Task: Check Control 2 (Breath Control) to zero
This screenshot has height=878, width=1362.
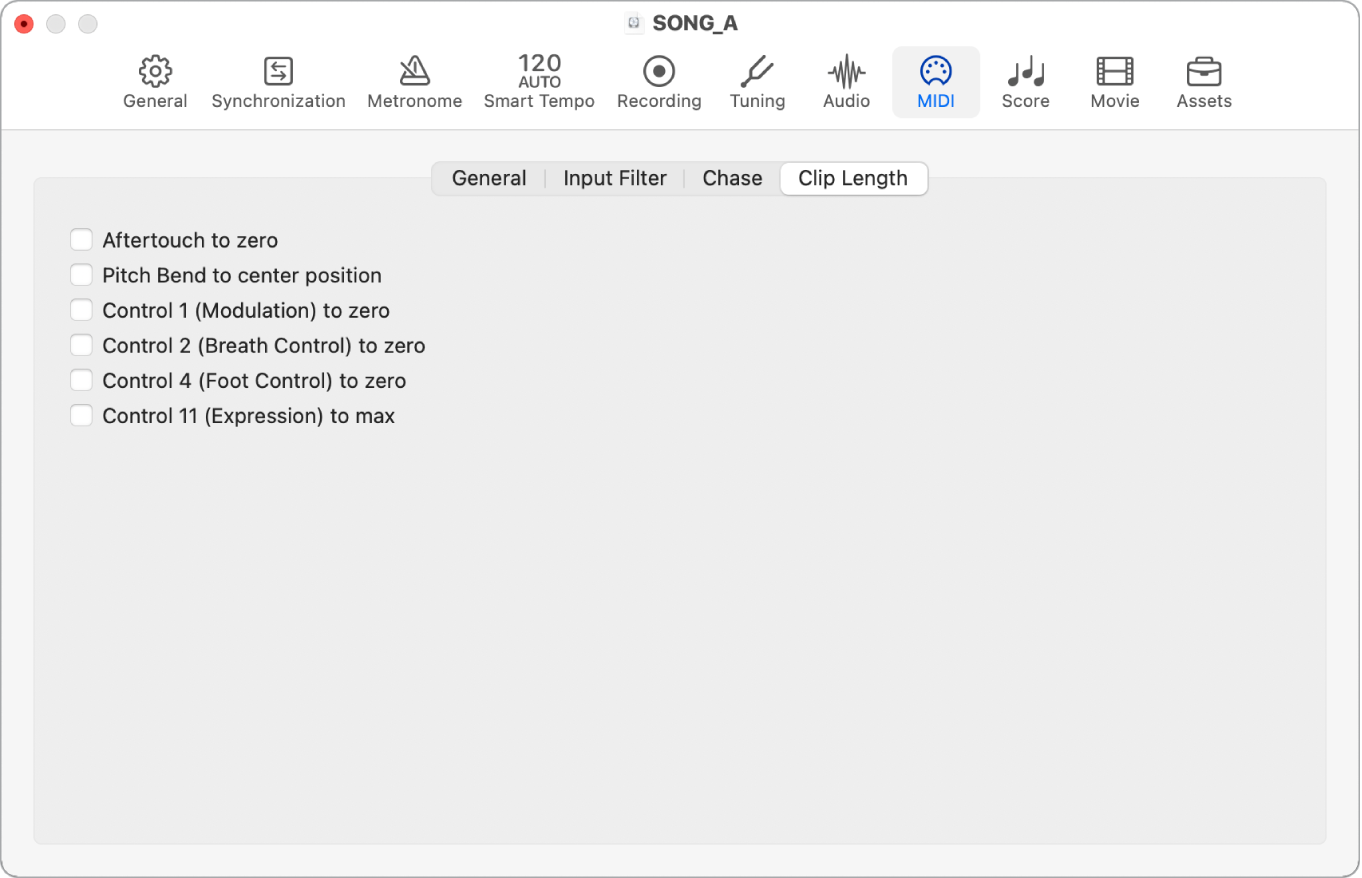Action: point(81,344)
